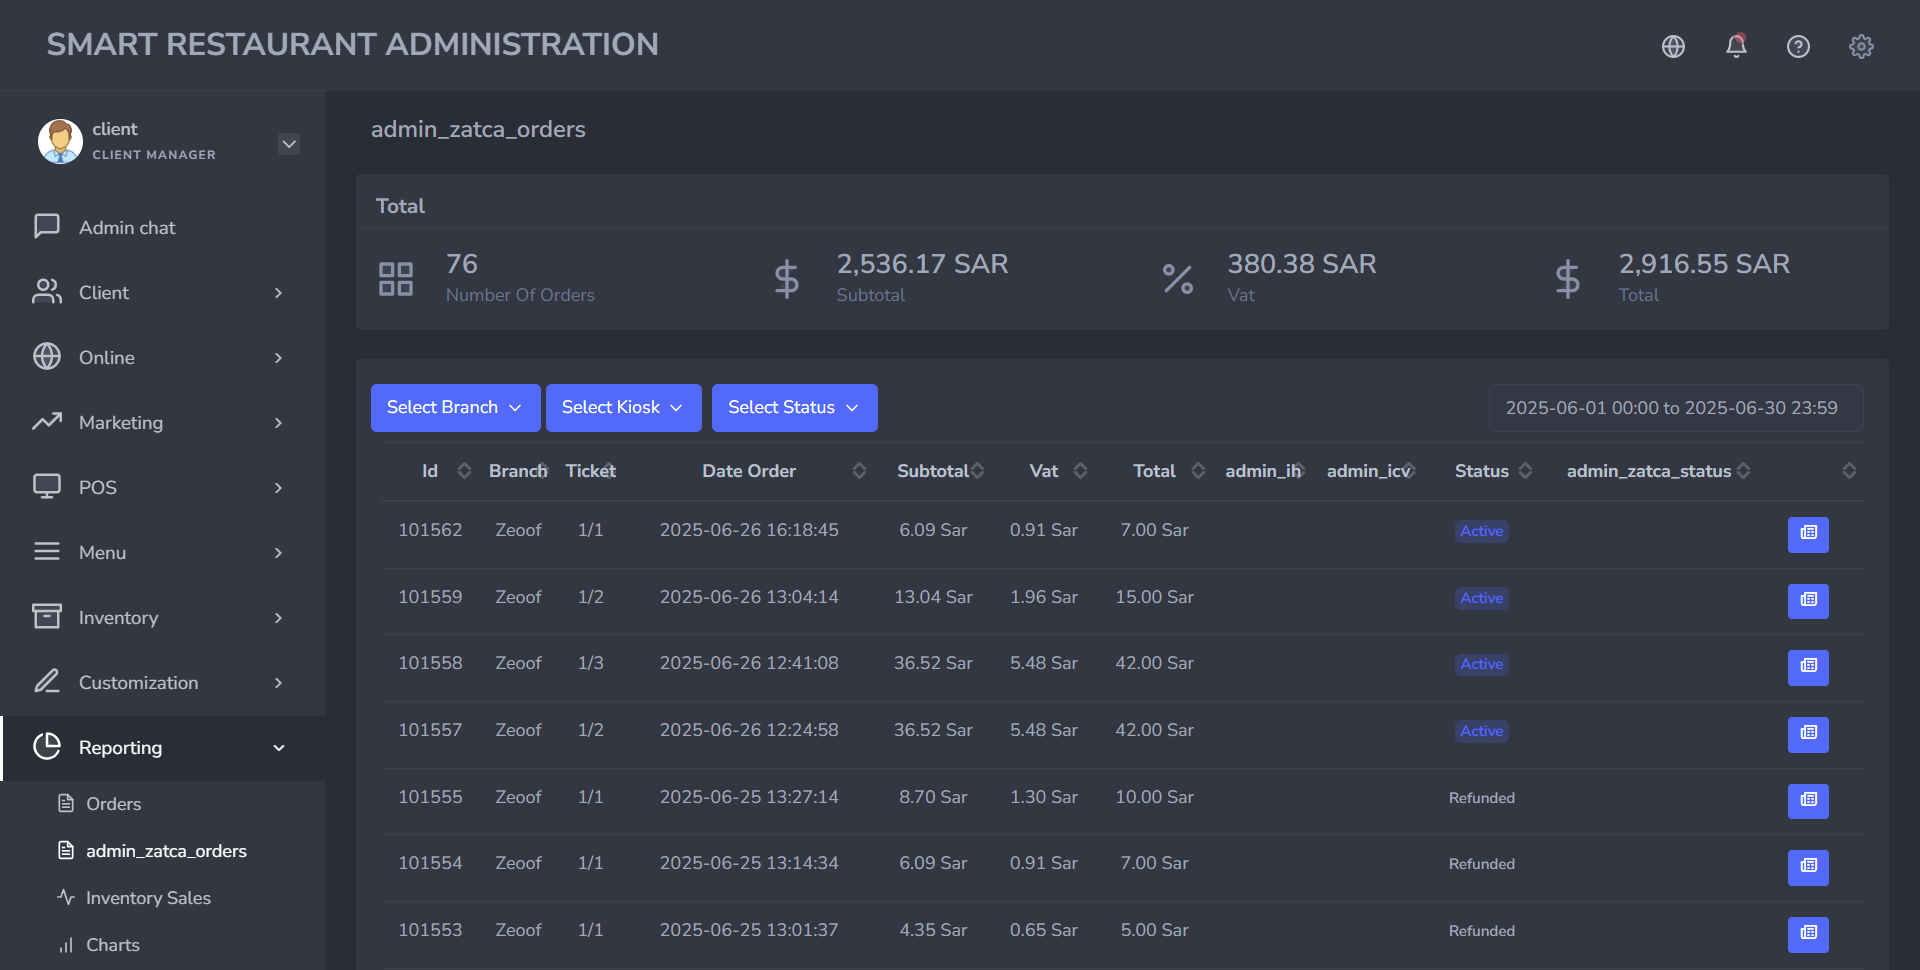This screenshot has height=970, width=1920.
Task: Click the Admin chat speech-bubble icon
Action: [47, 226]
